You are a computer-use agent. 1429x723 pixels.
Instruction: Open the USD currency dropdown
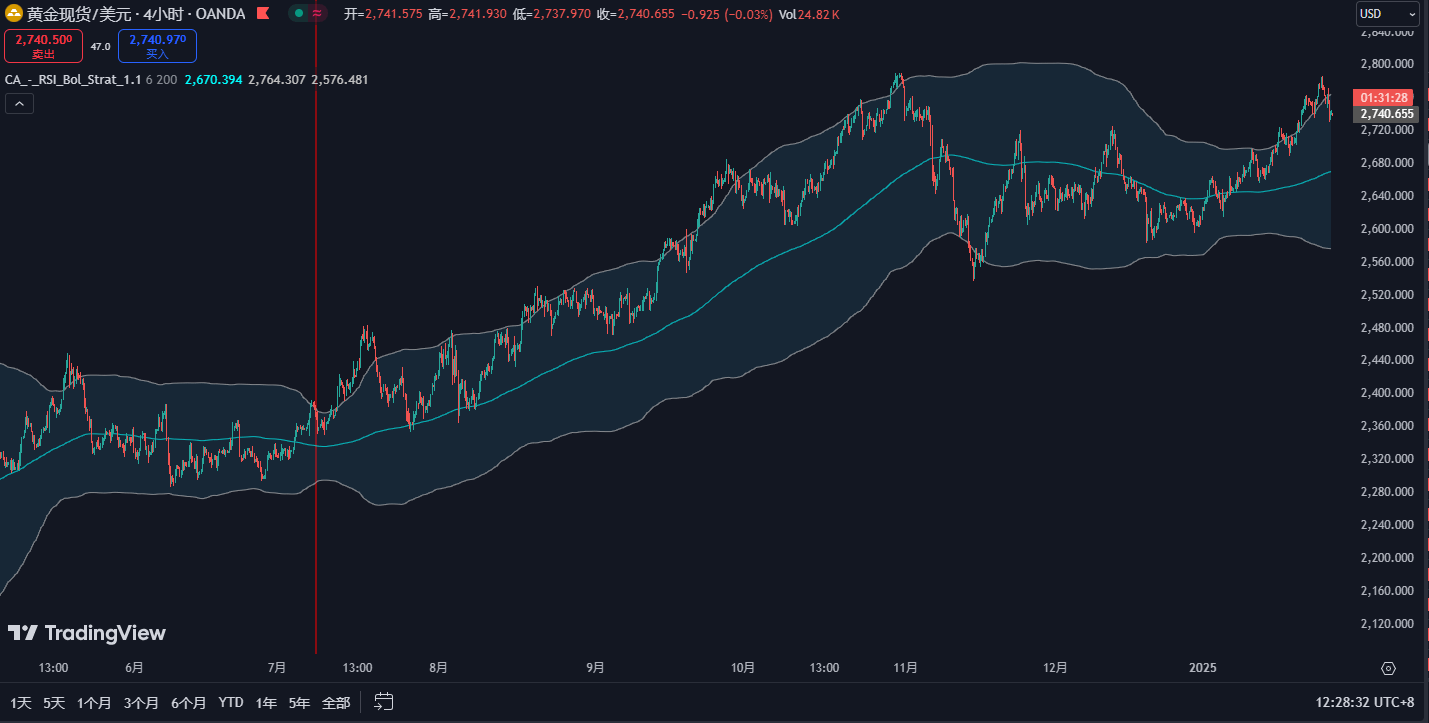point(1387,14)
